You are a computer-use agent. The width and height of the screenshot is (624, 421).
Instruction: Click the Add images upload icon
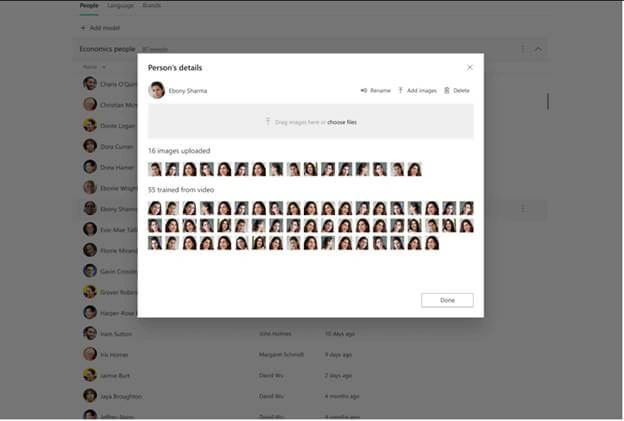[x=400, y=90]
